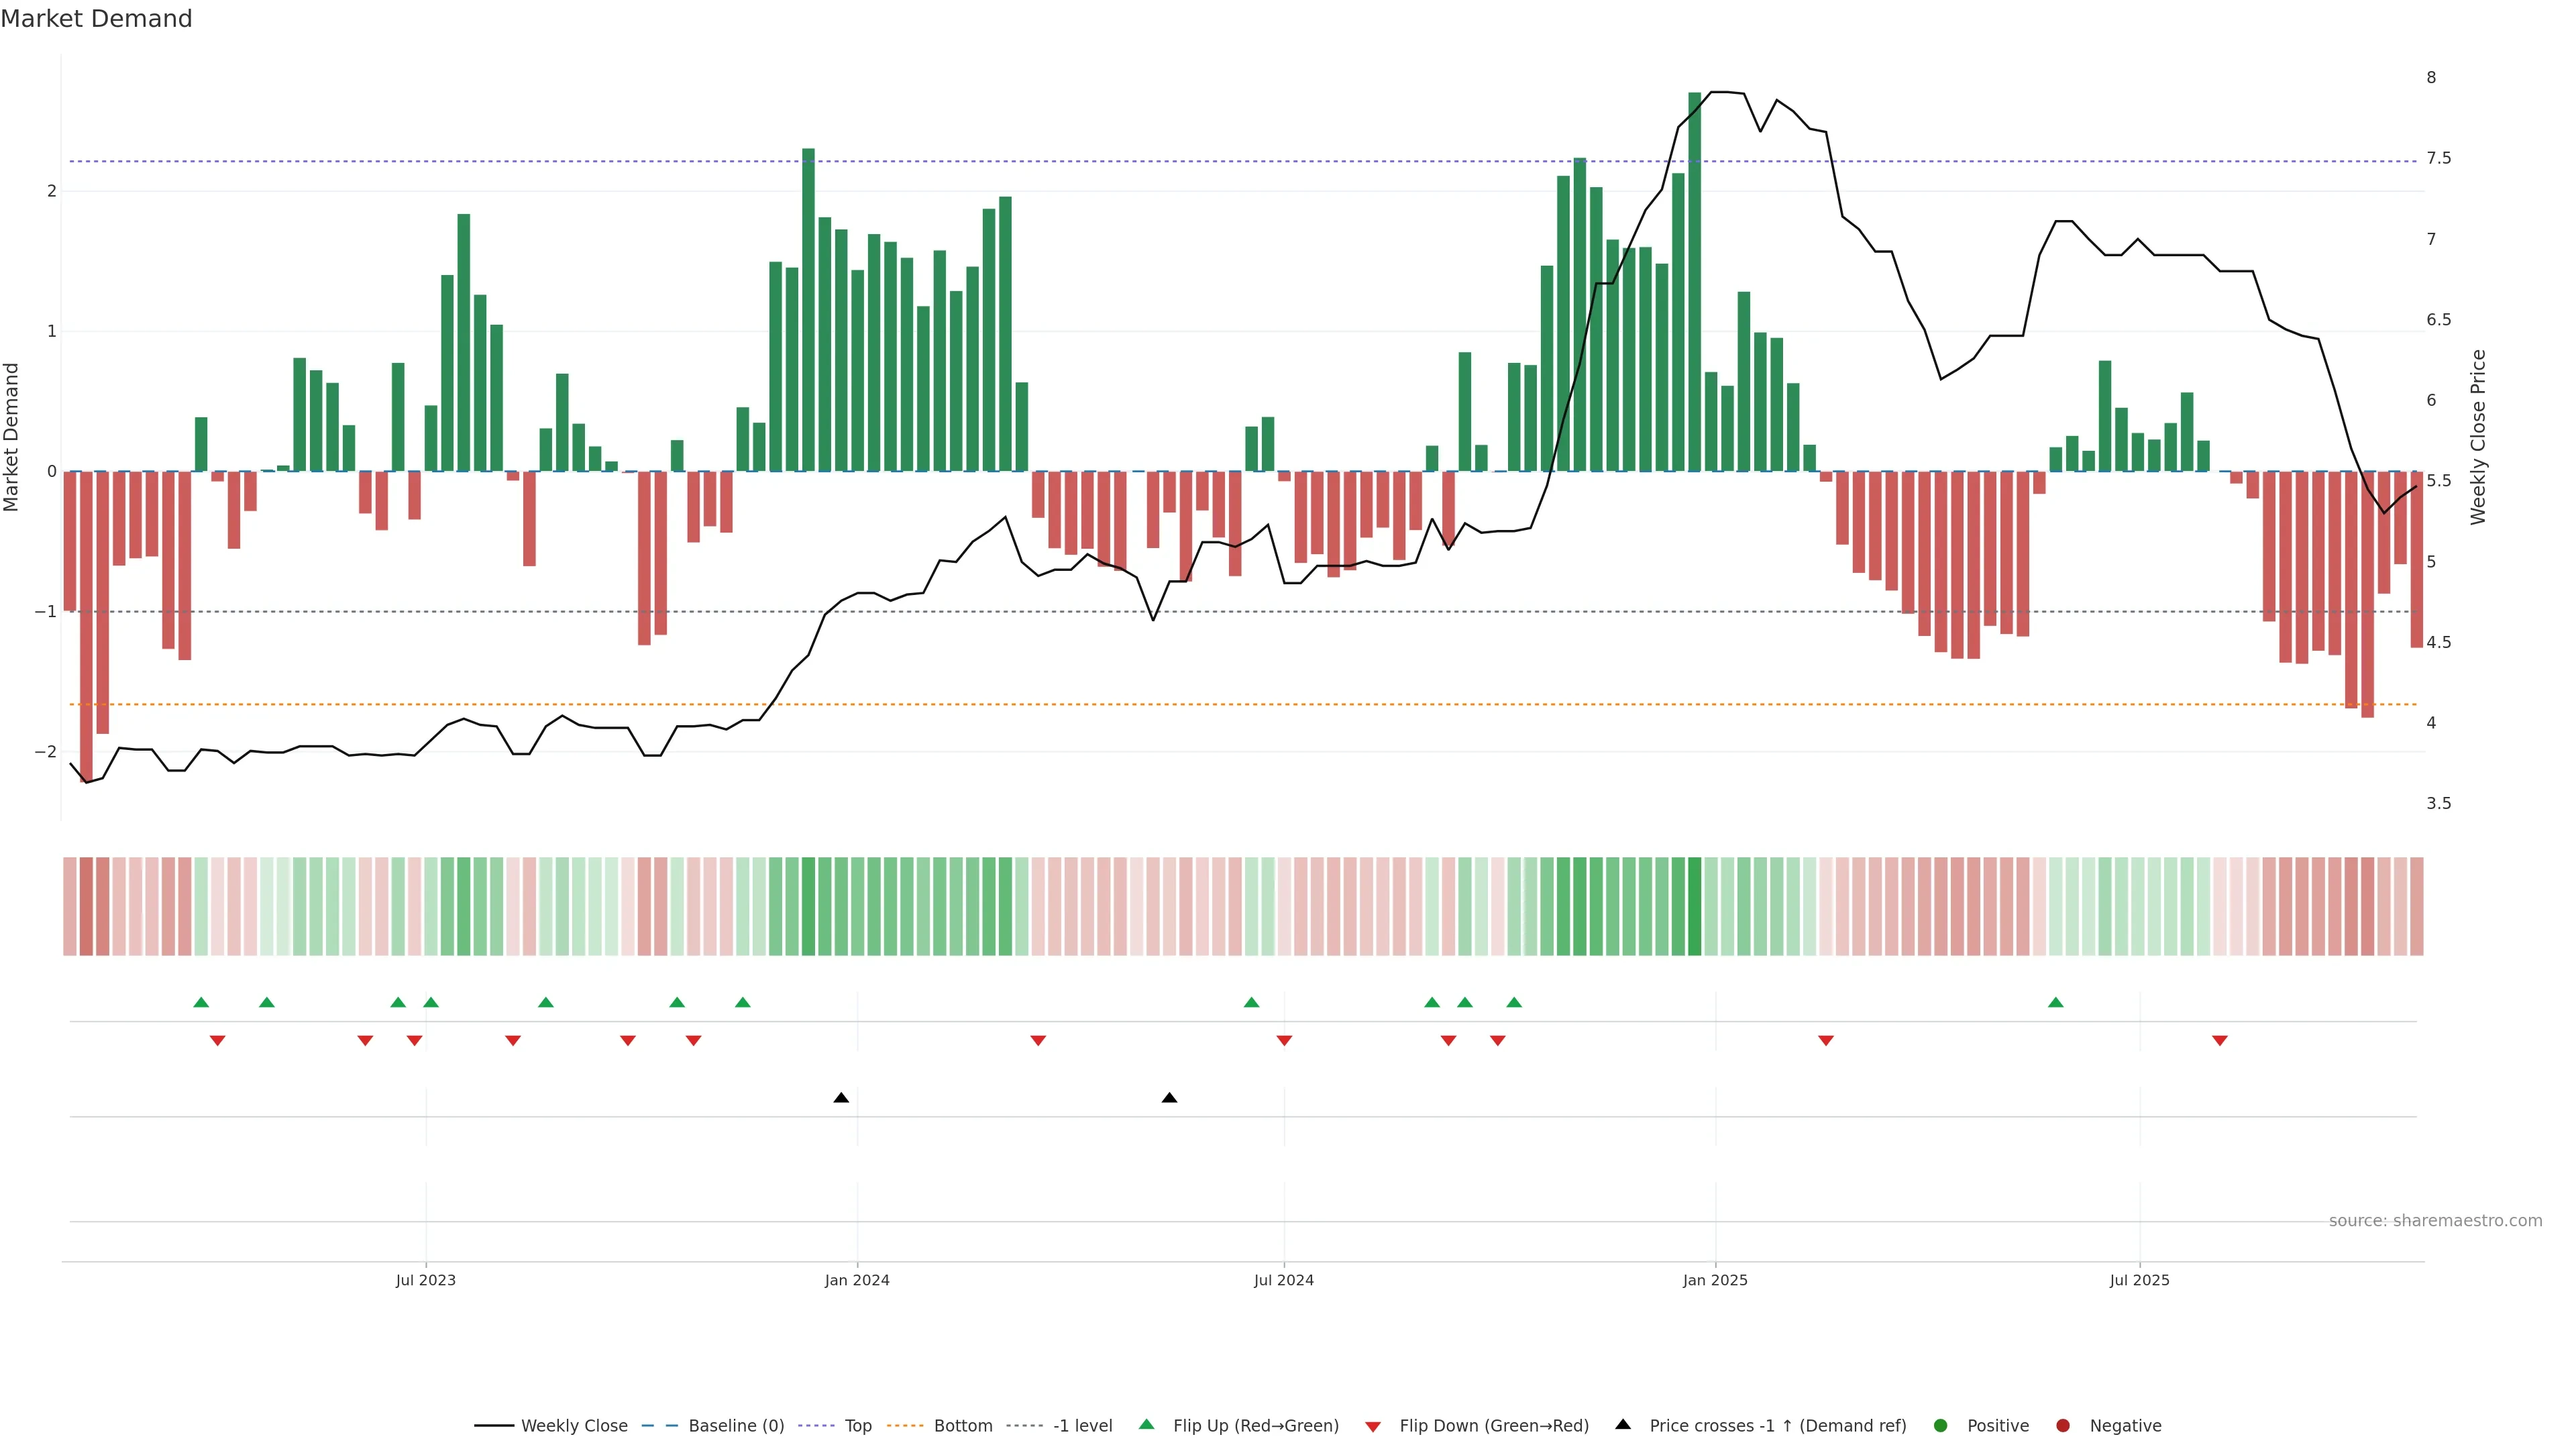The width and height of the screenshot is (2576, 1449).
Task: Click the green Positive legend dot
Action: coord(1941,1426)
